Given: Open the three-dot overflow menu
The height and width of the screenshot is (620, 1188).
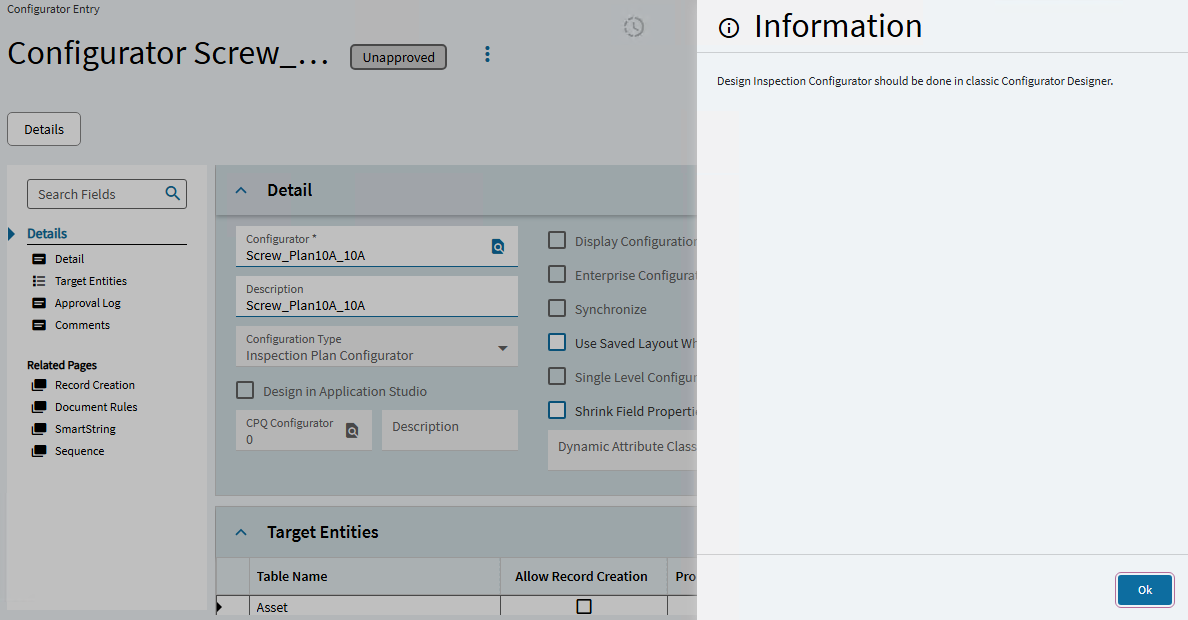Looking at the screenshot, I should pyautogui.click(x=487, y=54).
